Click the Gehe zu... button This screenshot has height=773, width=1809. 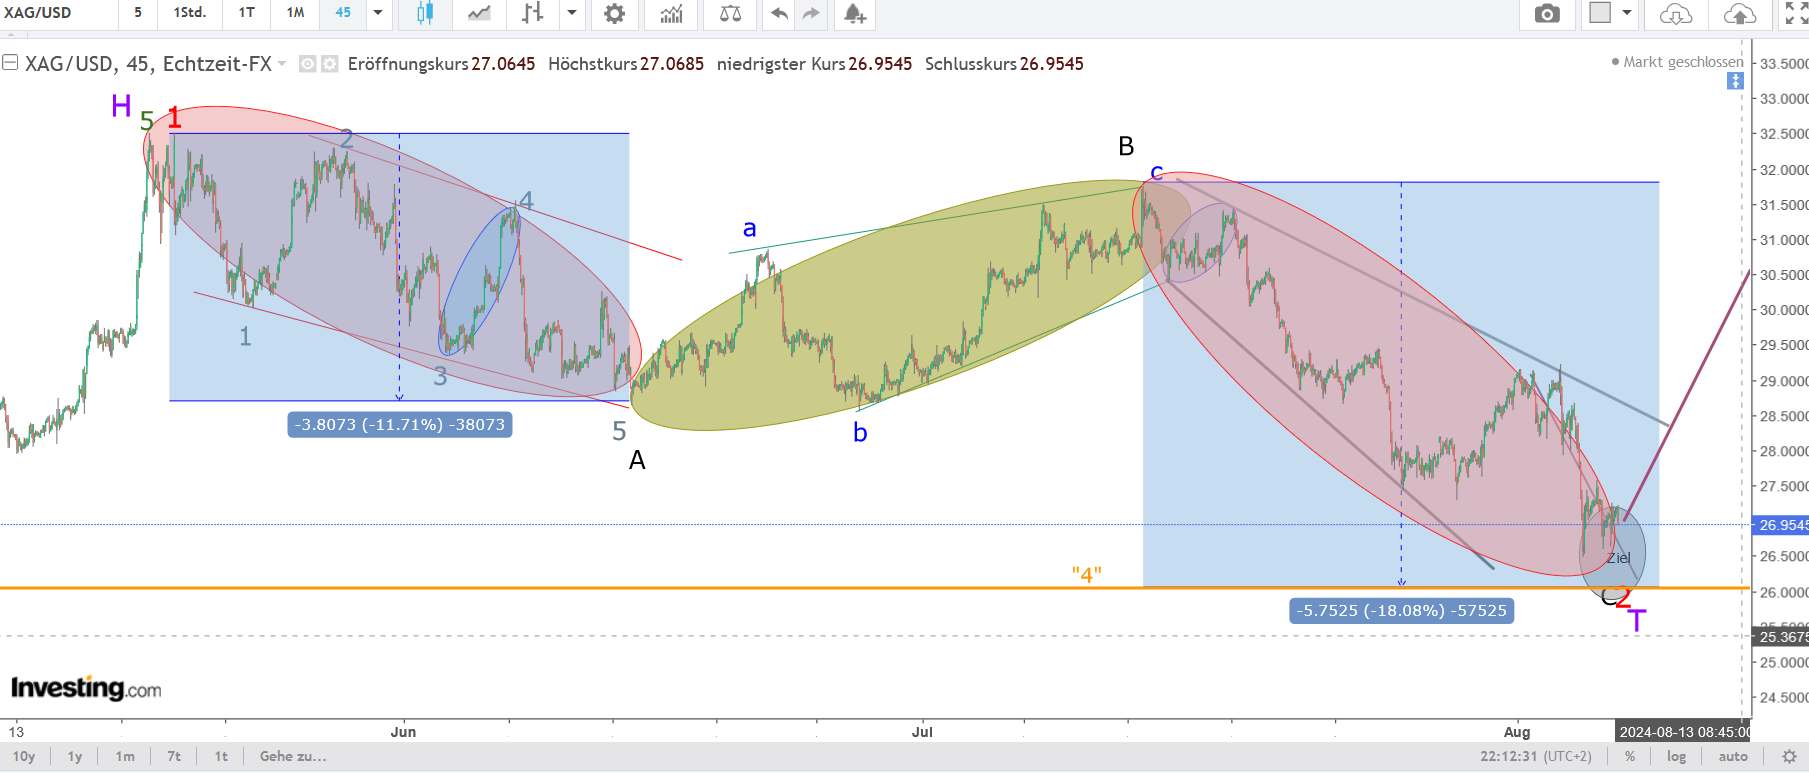click(x=293, y=756)
